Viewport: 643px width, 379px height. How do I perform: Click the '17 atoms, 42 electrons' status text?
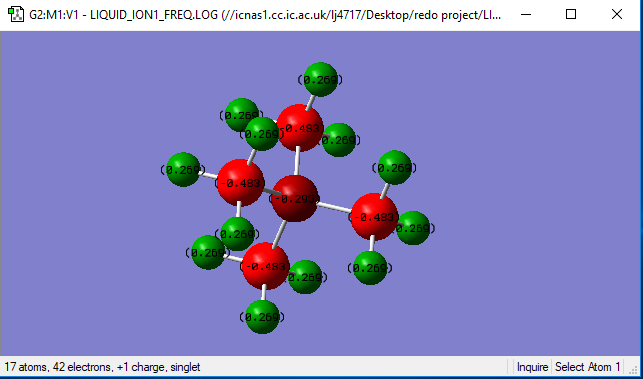click(58, 367)
